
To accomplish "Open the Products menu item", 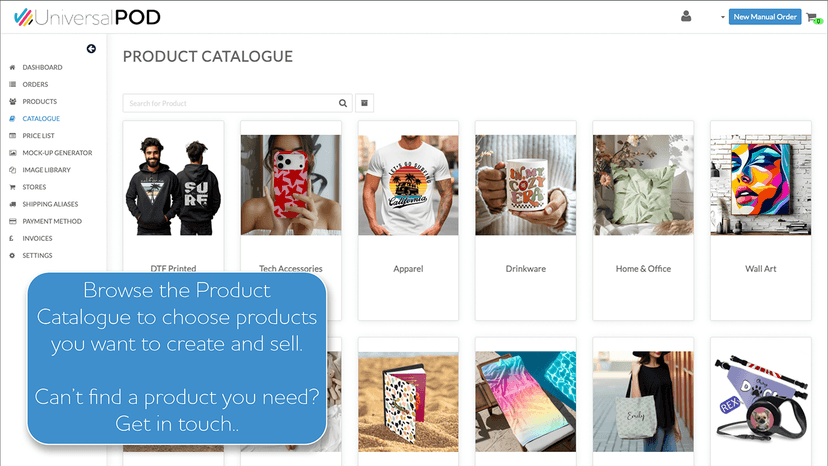I will [x=40, y=101].
